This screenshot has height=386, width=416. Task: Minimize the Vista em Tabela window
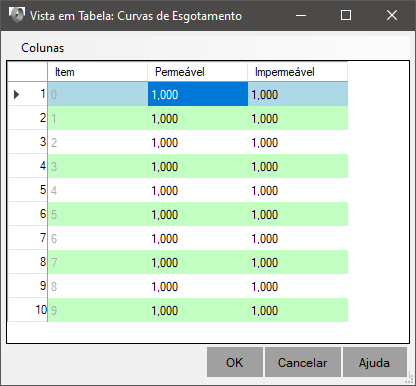pyautogui.click(x=301, y=15)
